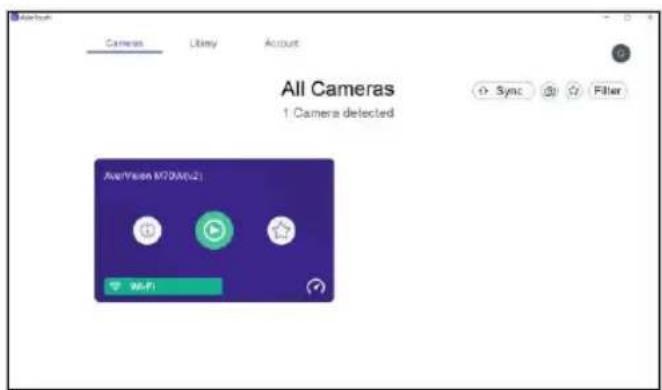Viewport: 662px width, 390px height.
Task: Click the speed gauge icon on camera card
Action: [x=316, y=287]
